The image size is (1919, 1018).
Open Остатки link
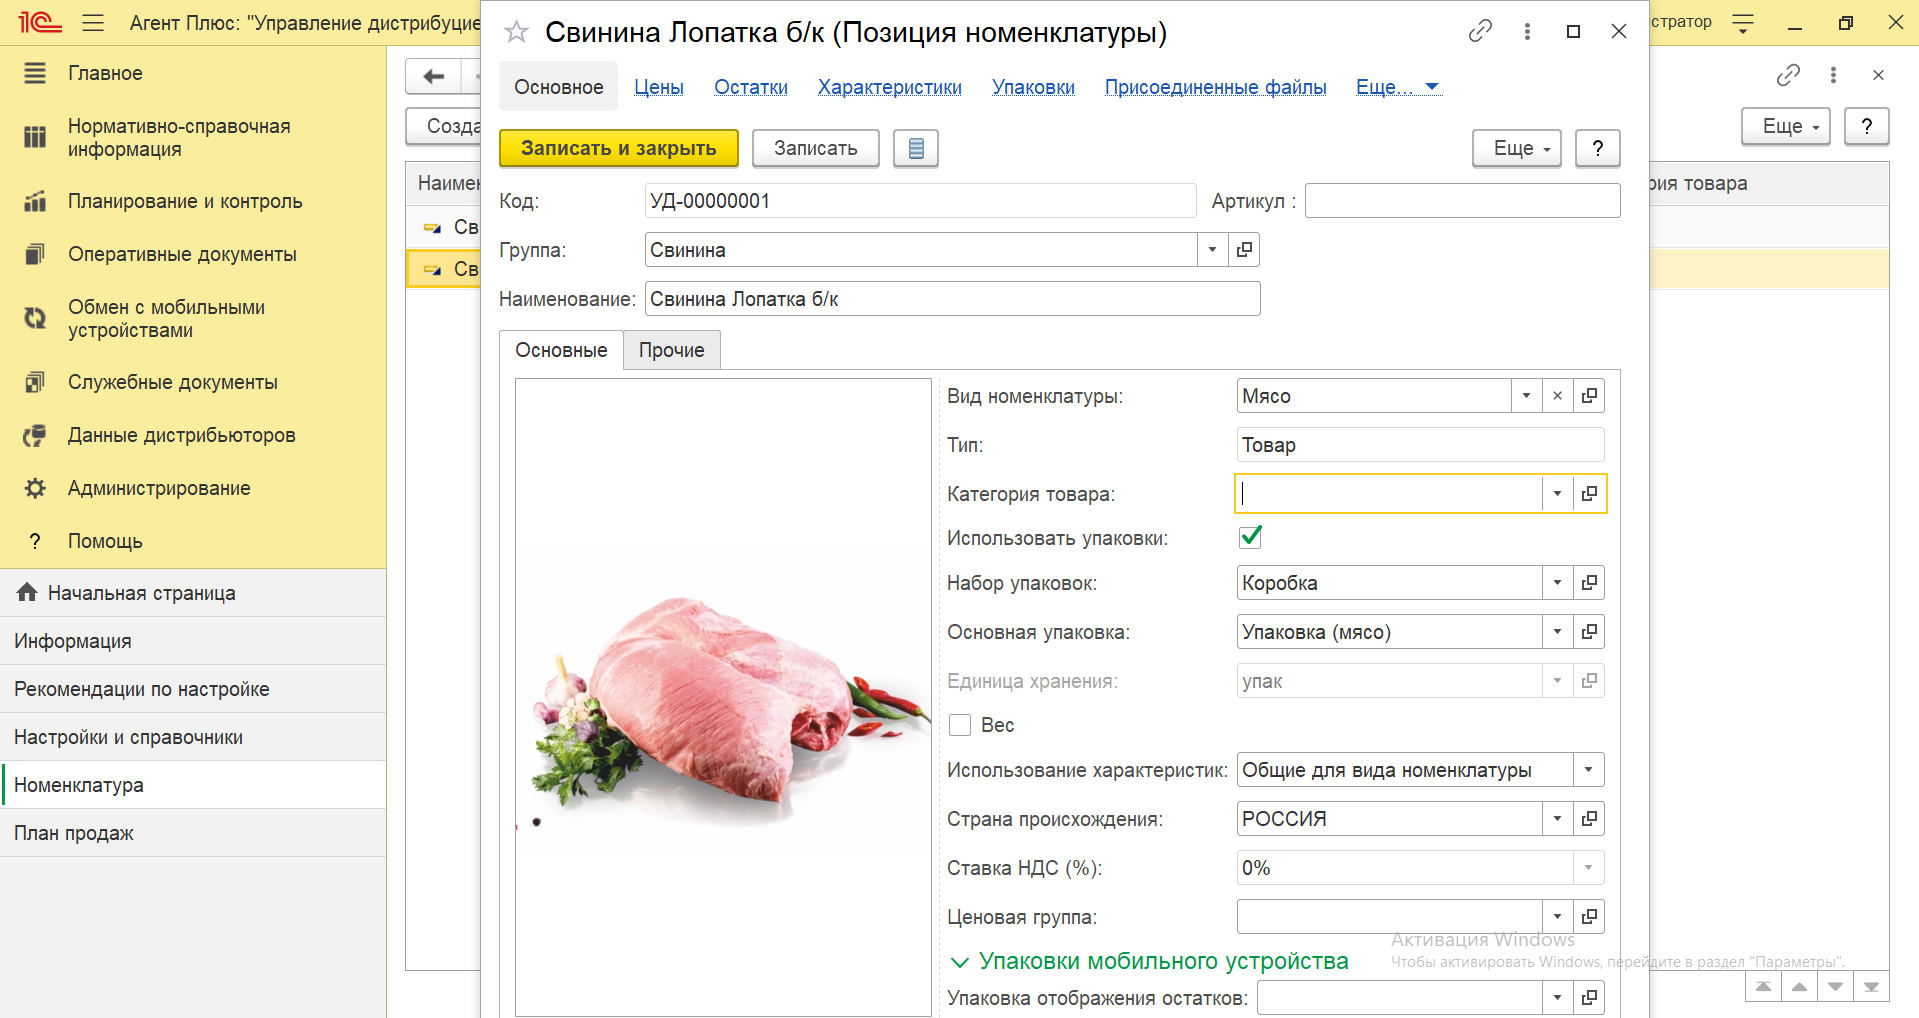(751, 87)
